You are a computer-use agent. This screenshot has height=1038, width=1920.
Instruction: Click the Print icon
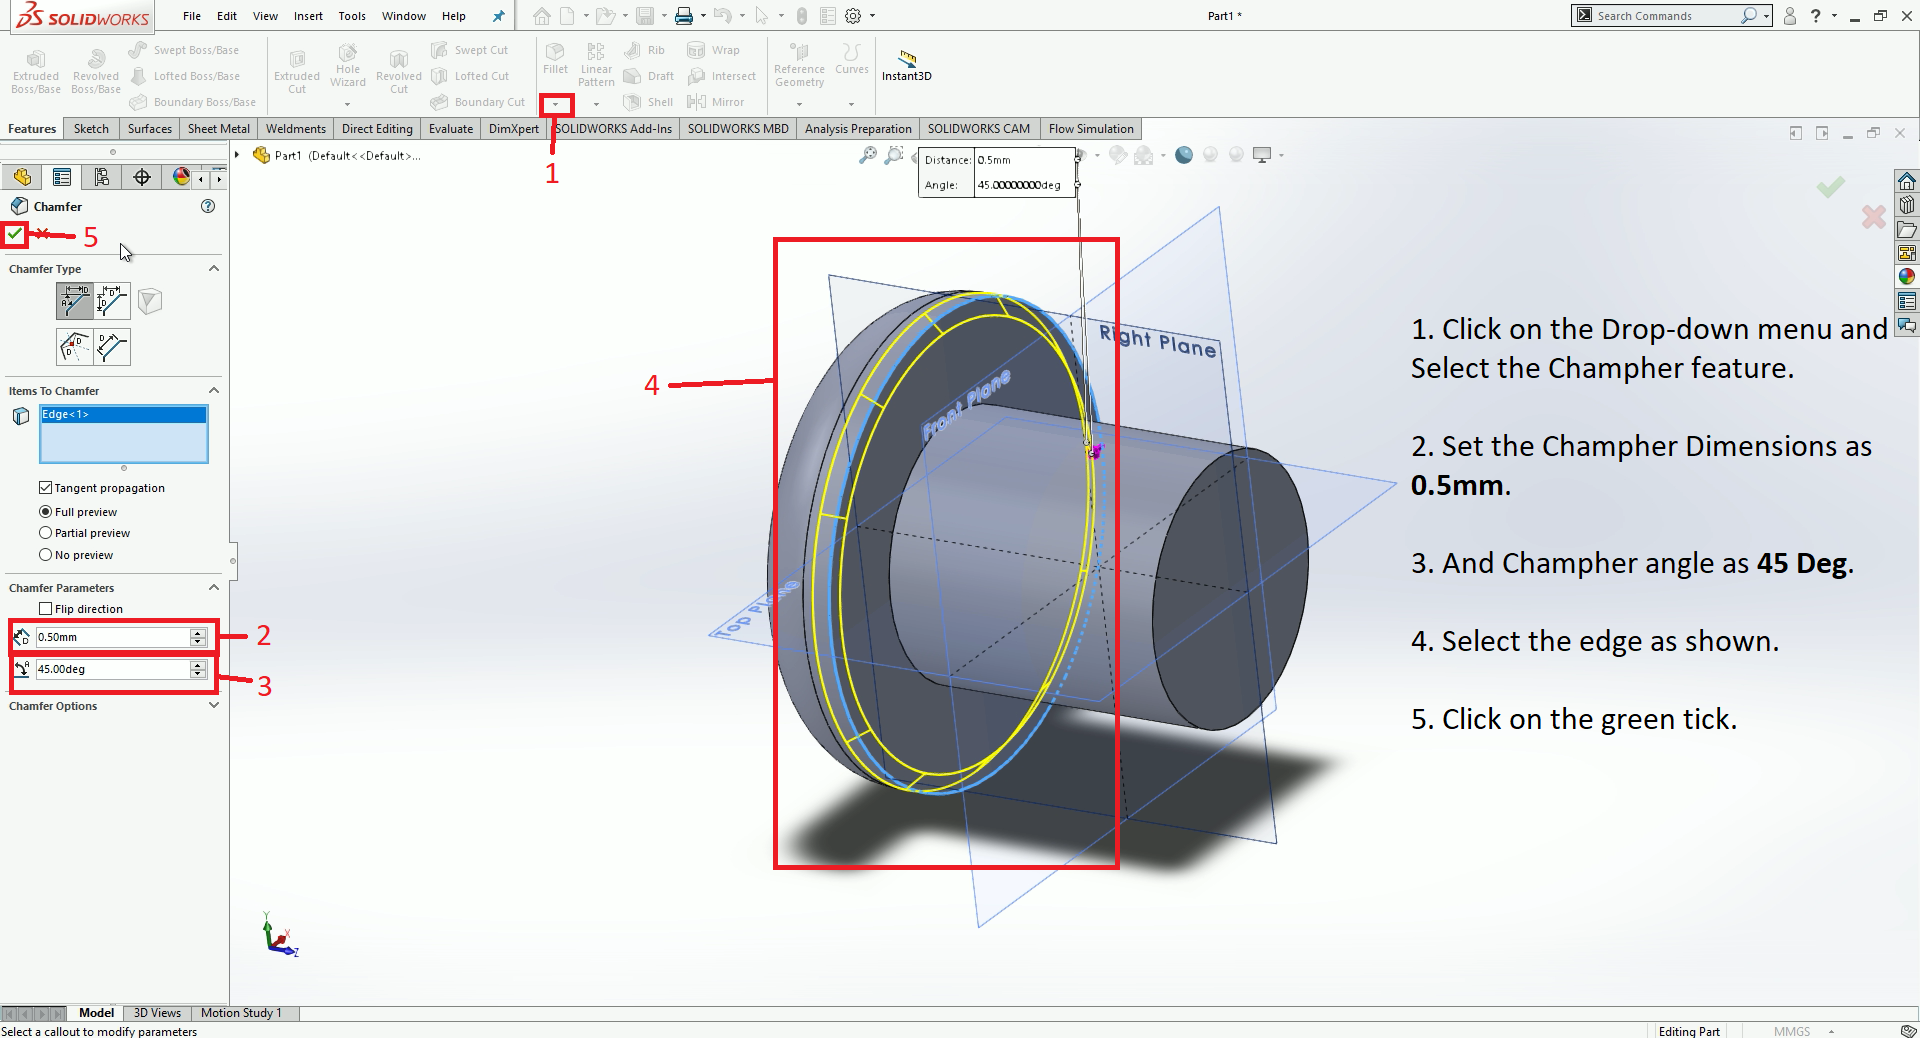(x=684, y=16)
